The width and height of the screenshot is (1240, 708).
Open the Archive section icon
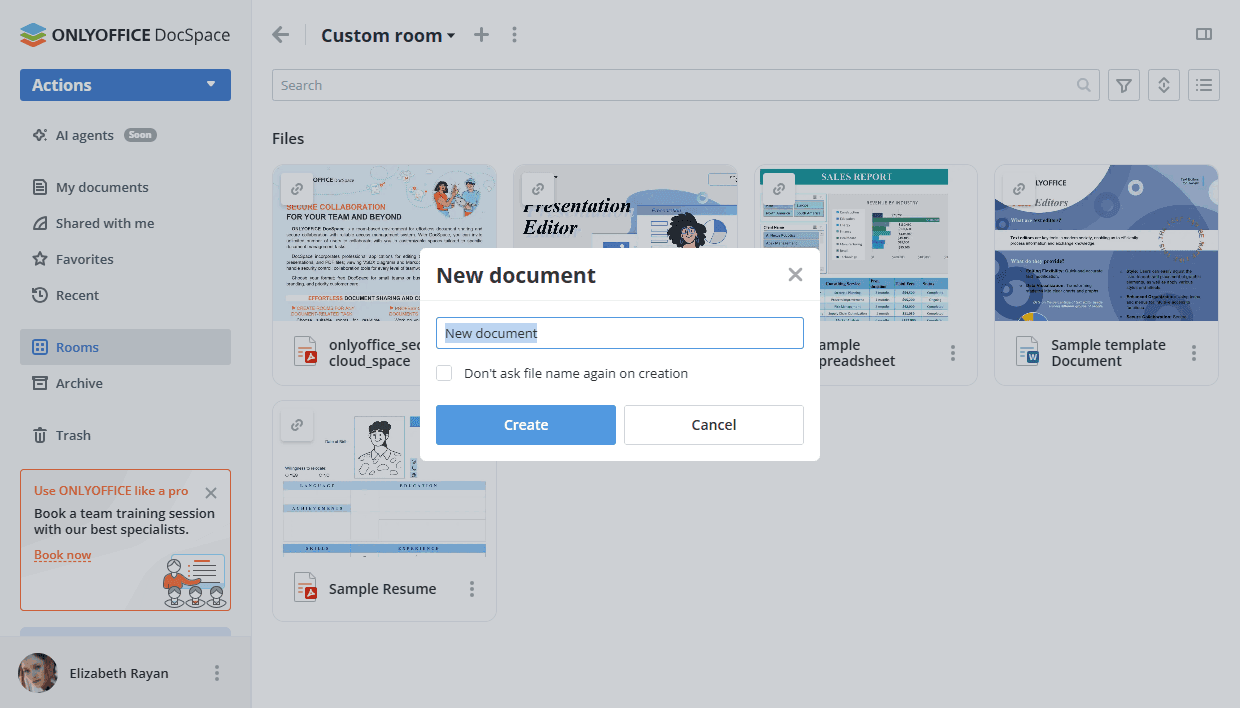41,383
